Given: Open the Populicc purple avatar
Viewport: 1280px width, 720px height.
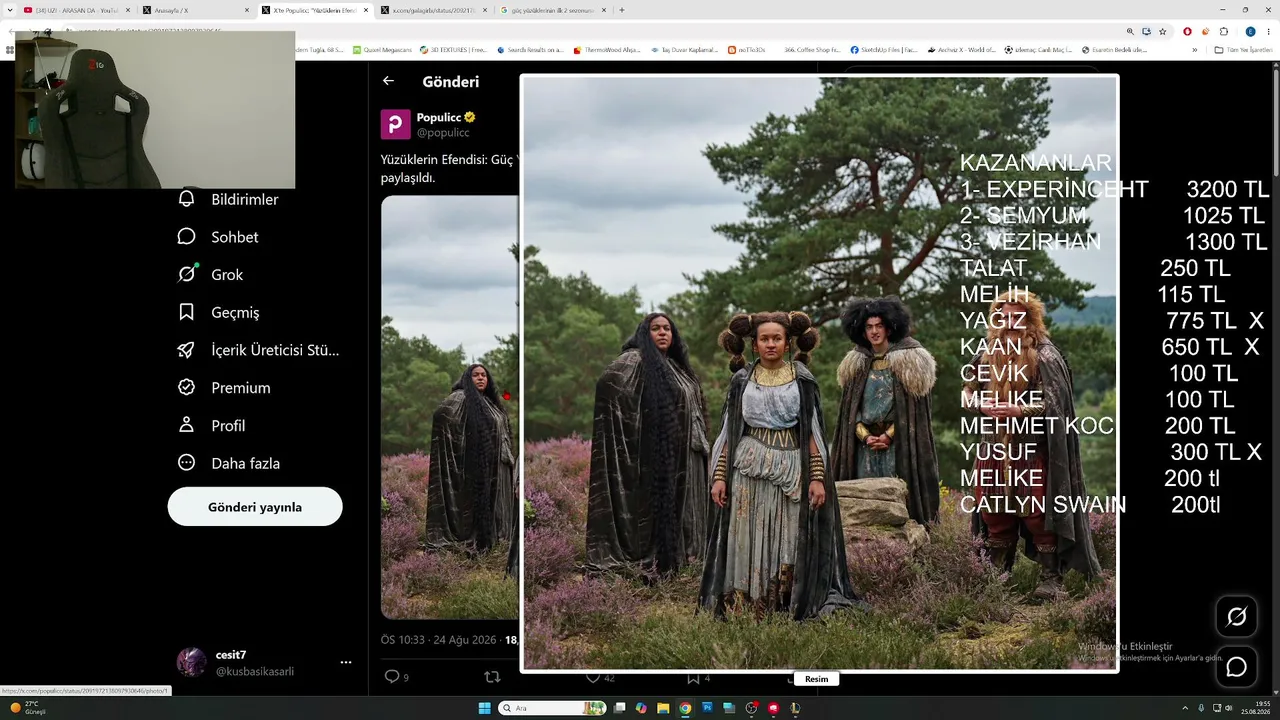Looking at the screenshot, I should click(396, 124).
